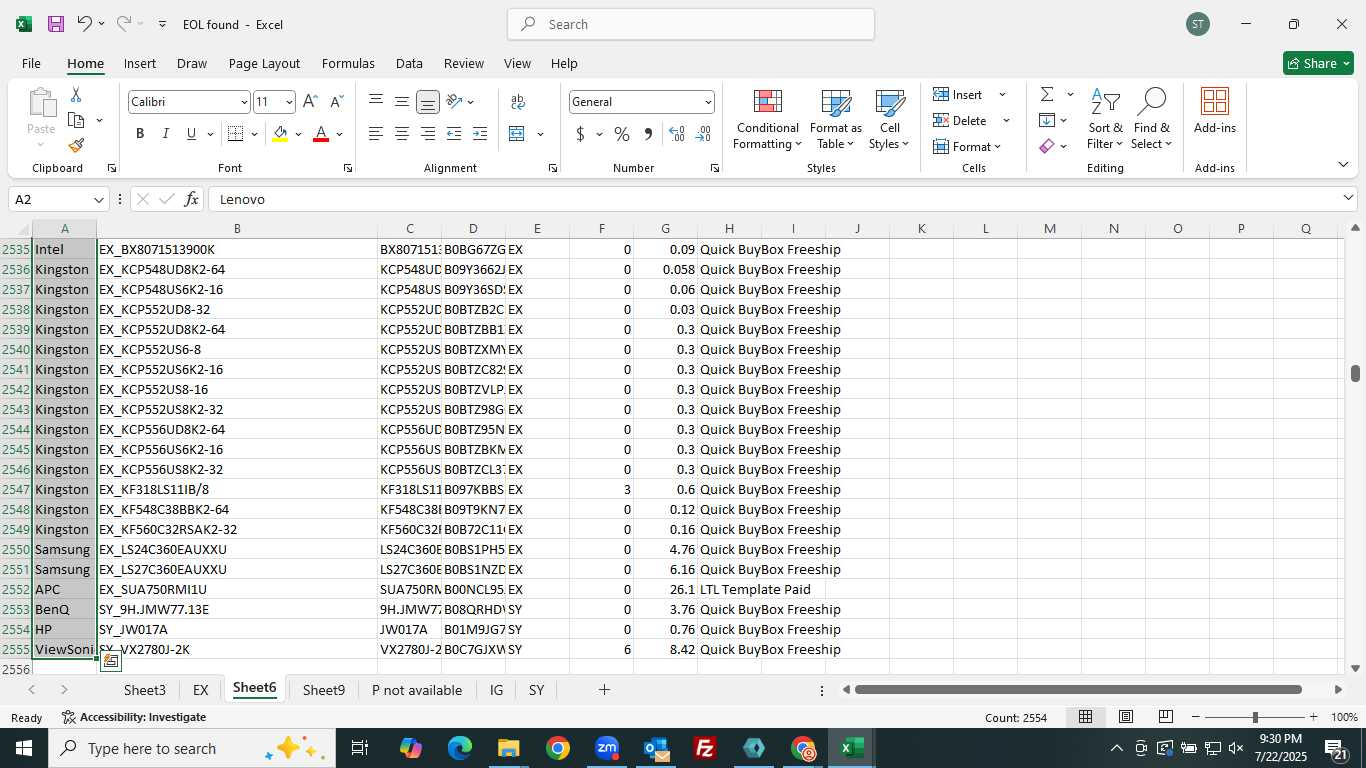Align text to the left
Image resolution: width=1366 pixels, height=768 pixels.
click(x=376, y=134)
